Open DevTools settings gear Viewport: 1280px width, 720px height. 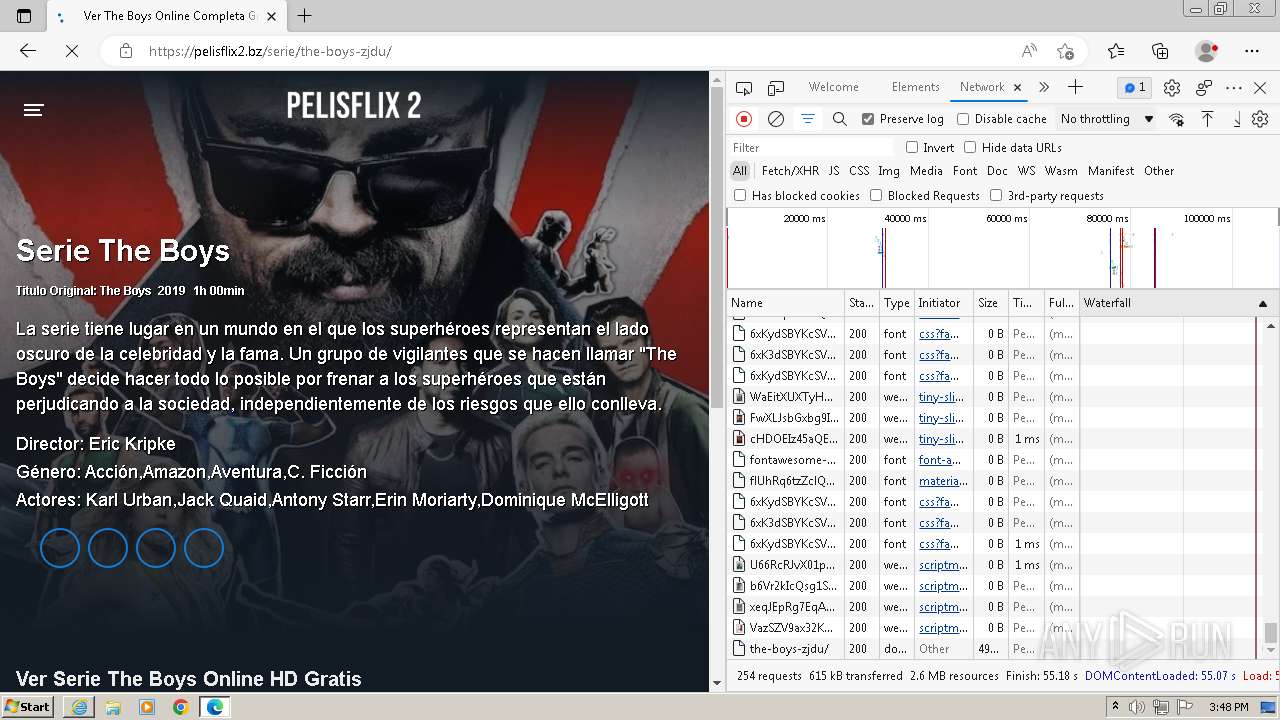pos(1172,88)
